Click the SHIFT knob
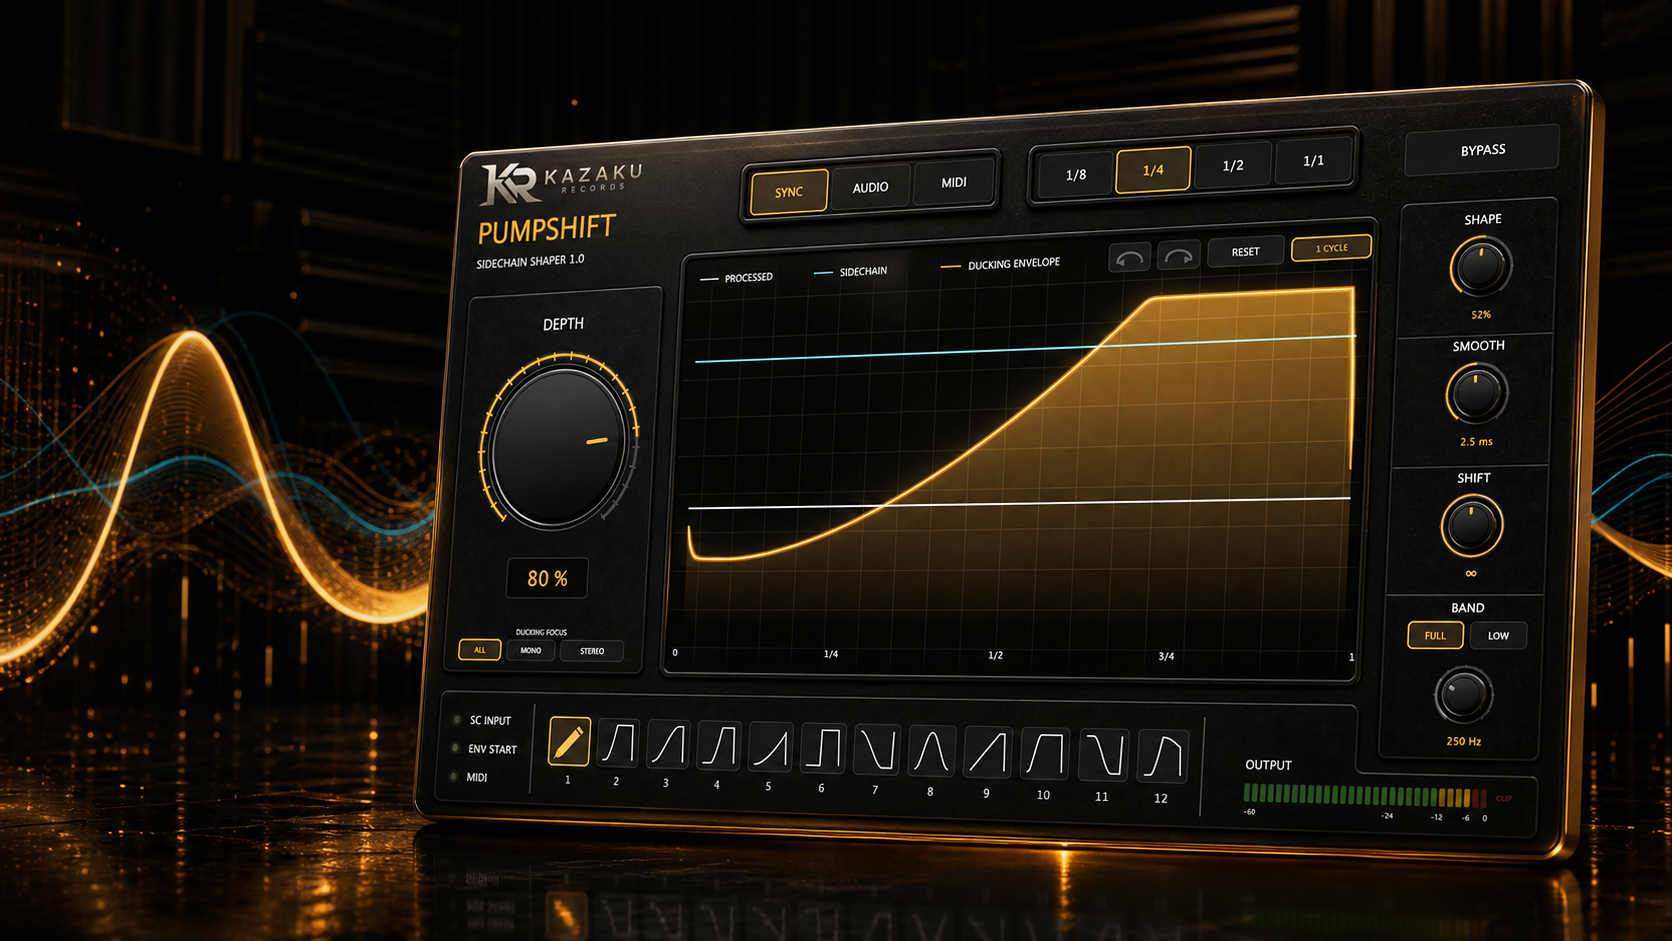The image size is (1672, 941). point(1471,525)
